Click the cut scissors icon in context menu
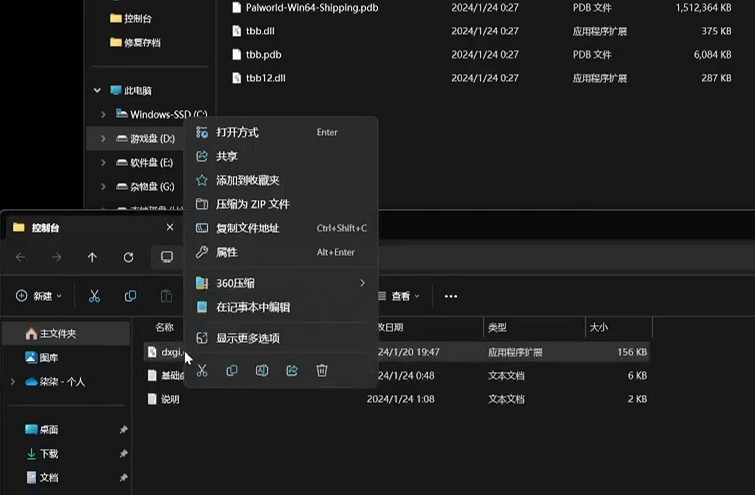Image resolution: width=755 pixels, height=495 pixels. [x=202, y=370]
